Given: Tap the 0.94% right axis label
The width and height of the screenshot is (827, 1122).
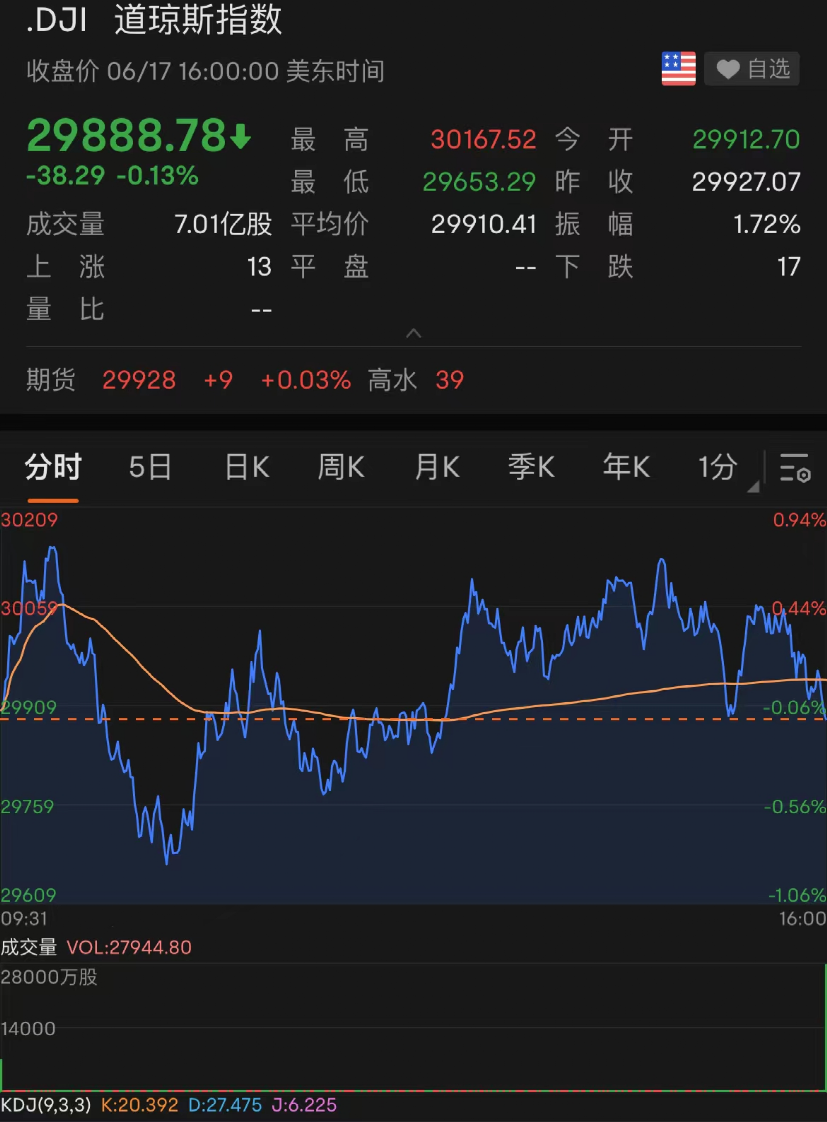Looking at the screenshot, I should coord(799,520).
